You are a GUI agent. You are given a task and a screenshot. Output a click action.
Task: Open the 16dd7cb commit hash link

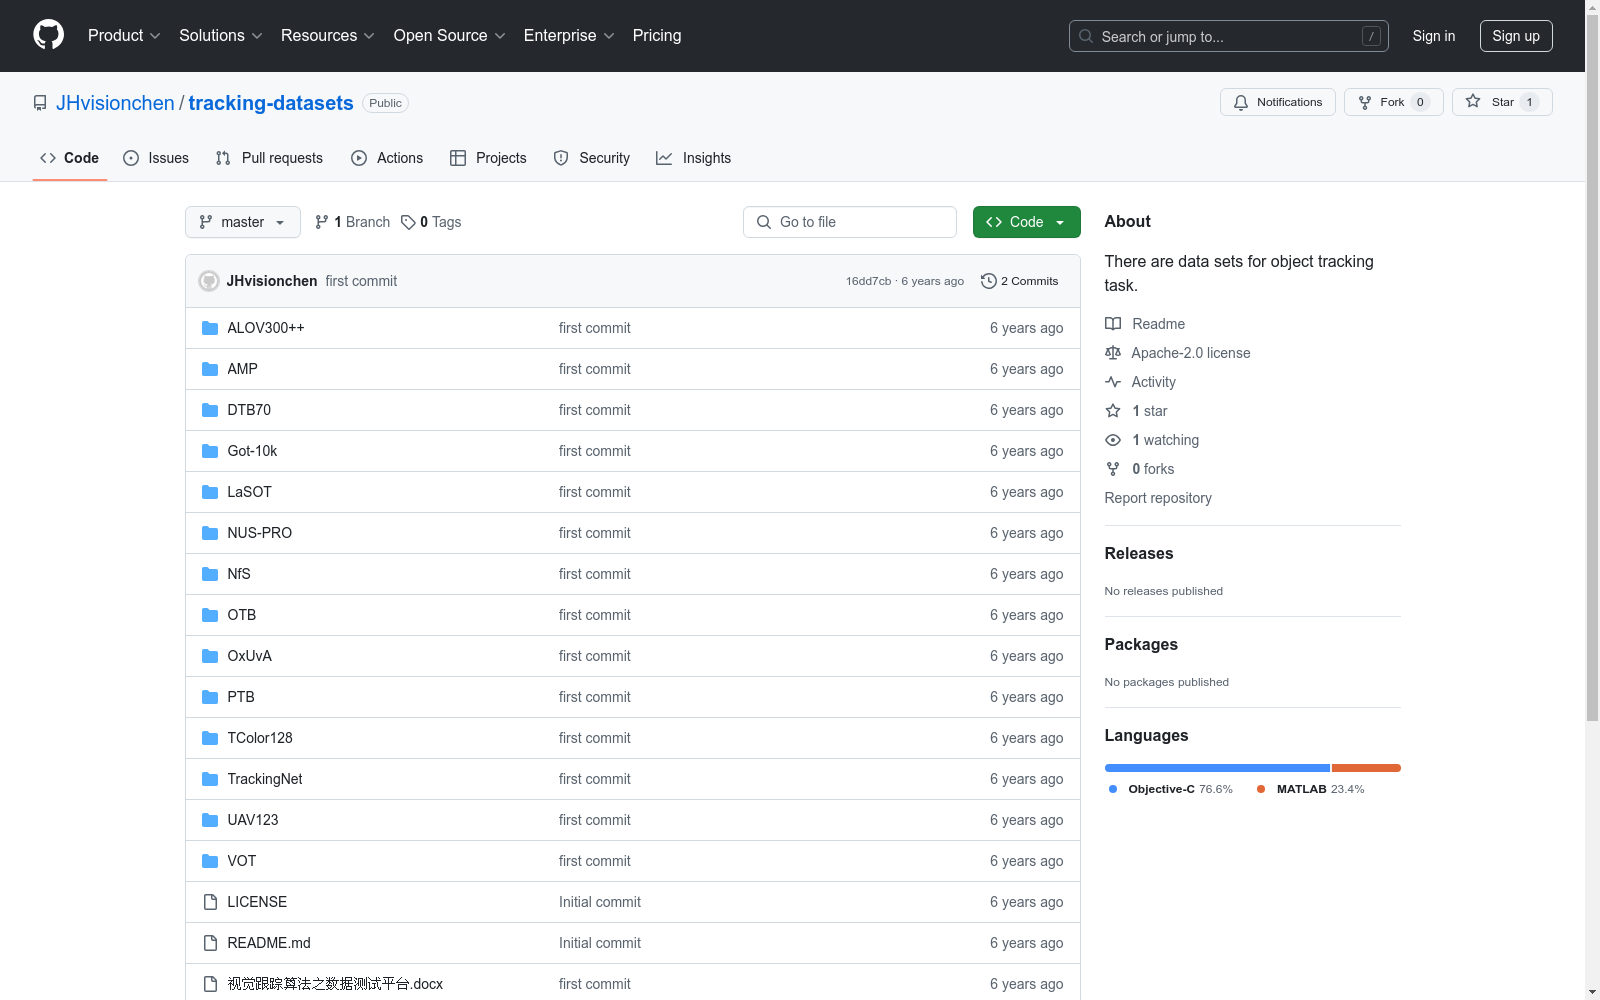[x=868, y=281]
